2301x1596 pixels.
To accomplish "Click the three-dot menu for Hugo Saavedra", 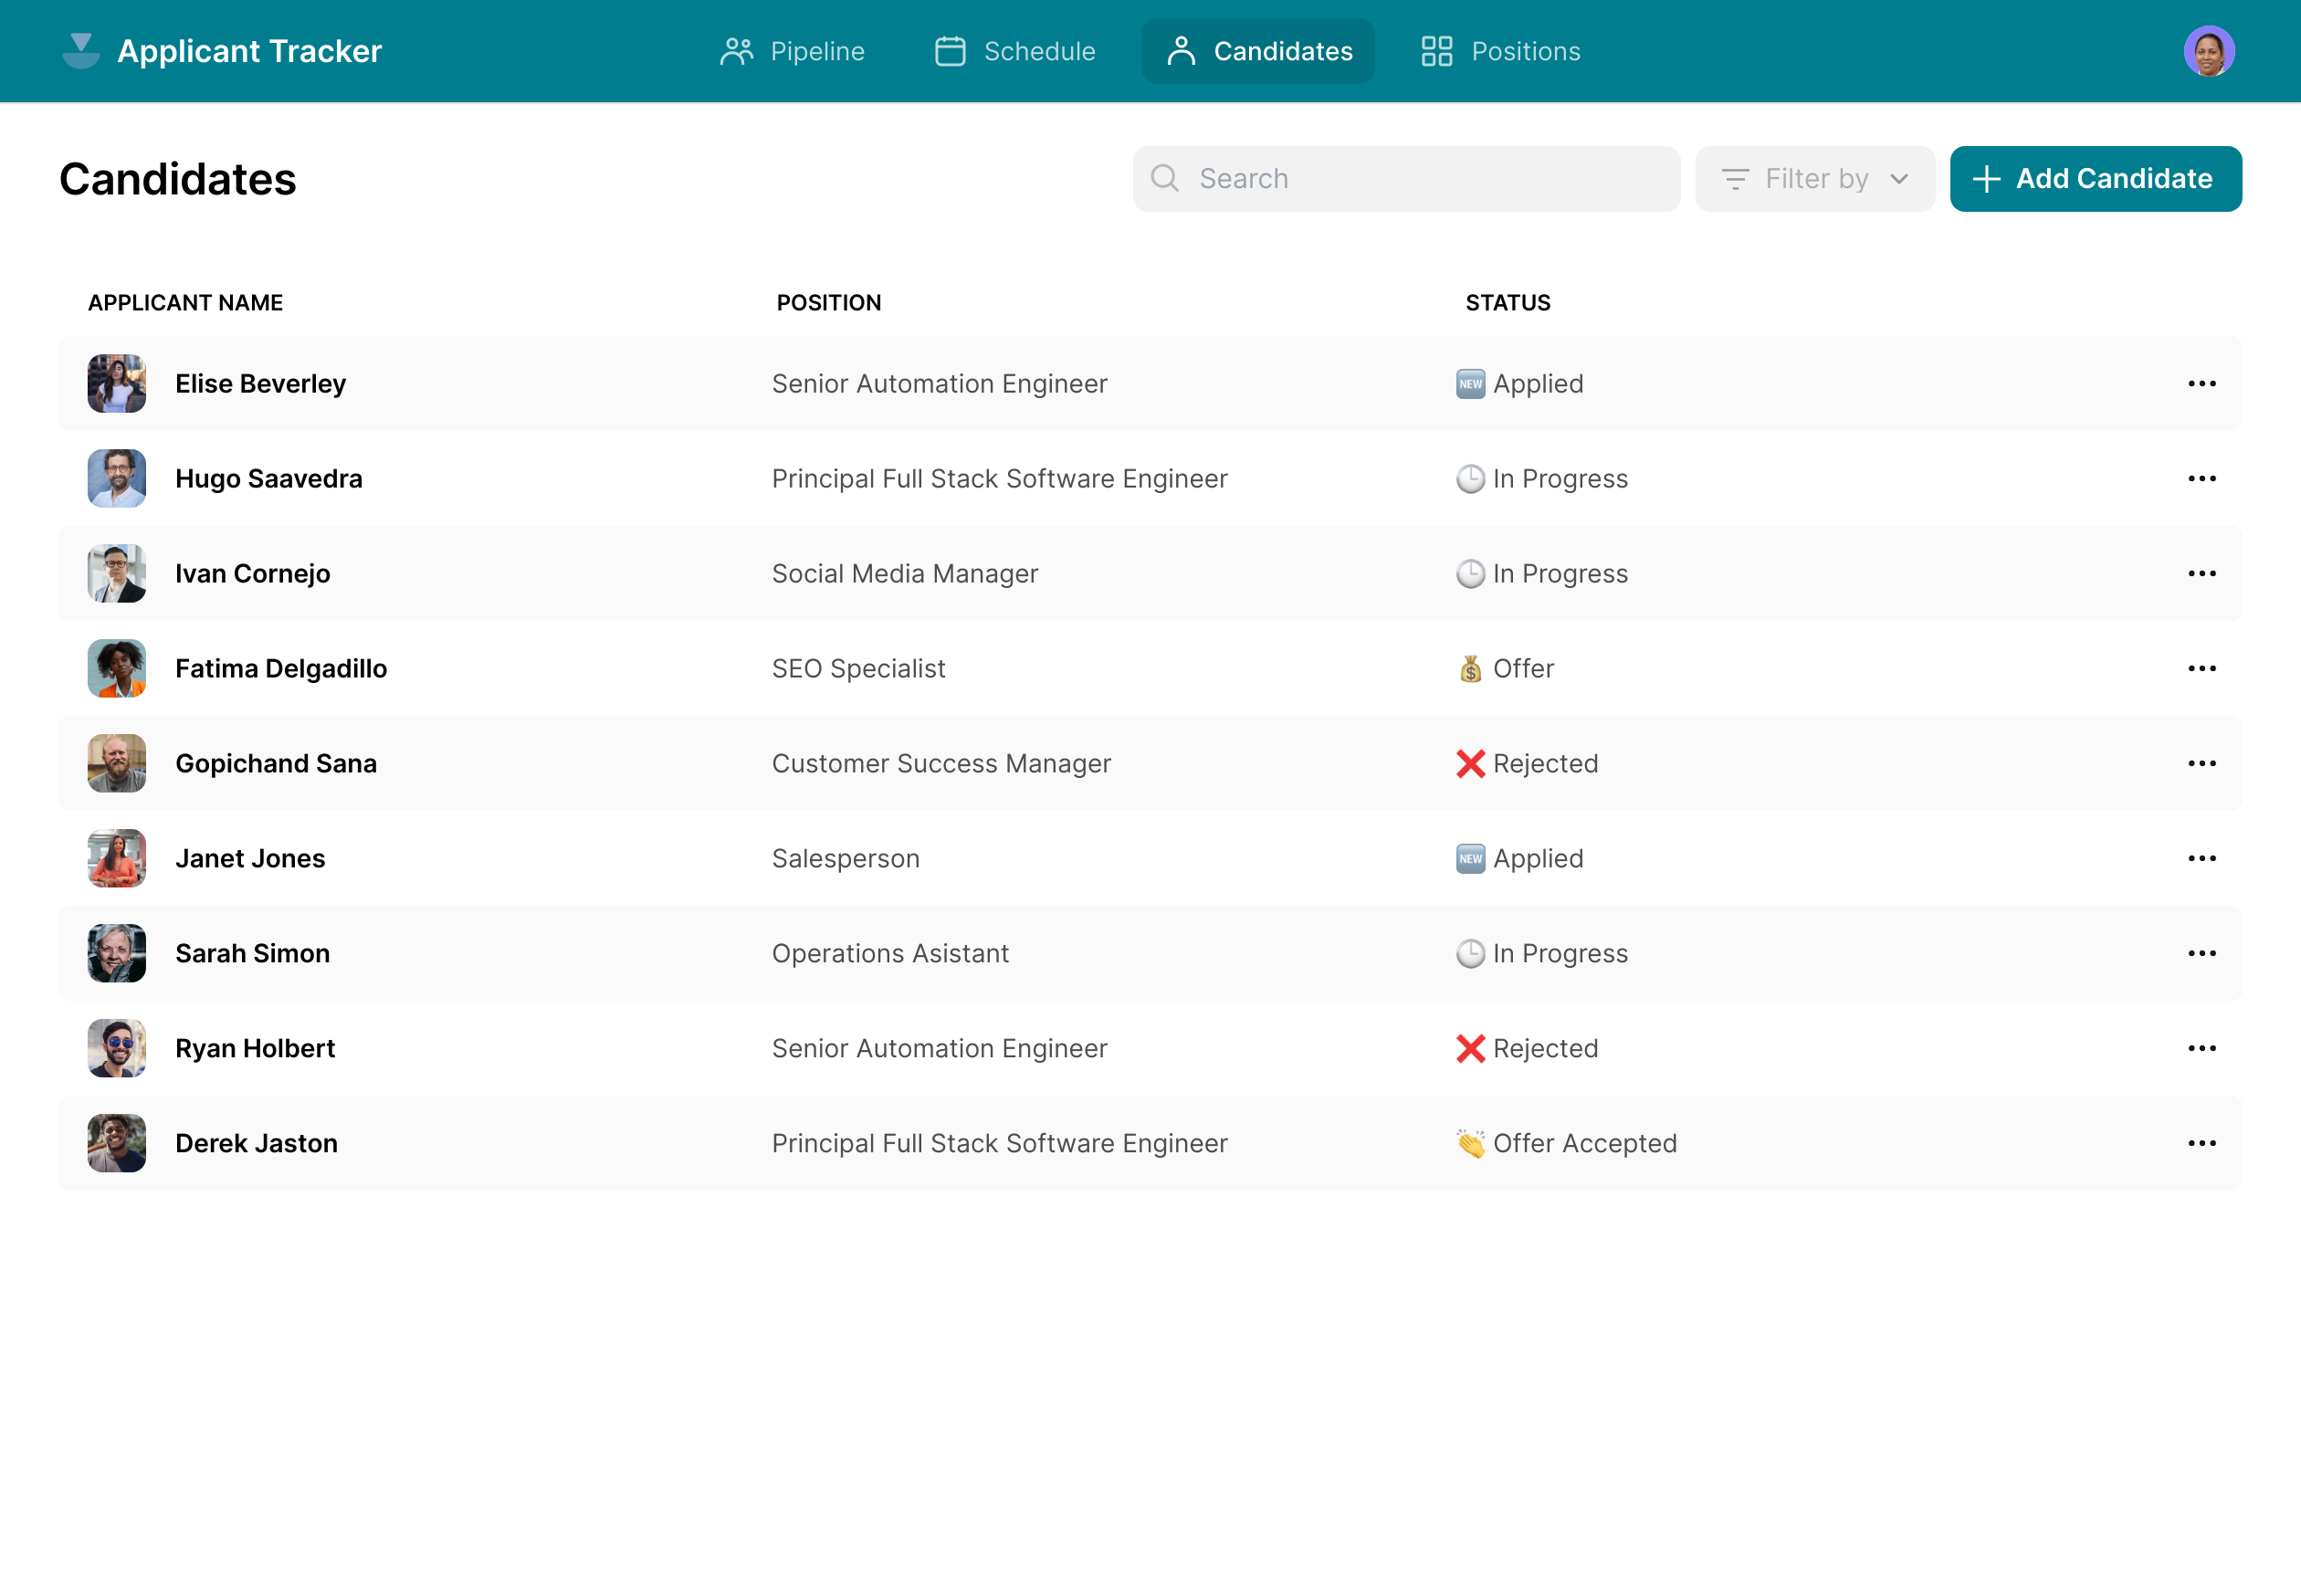I will 2203,478.
